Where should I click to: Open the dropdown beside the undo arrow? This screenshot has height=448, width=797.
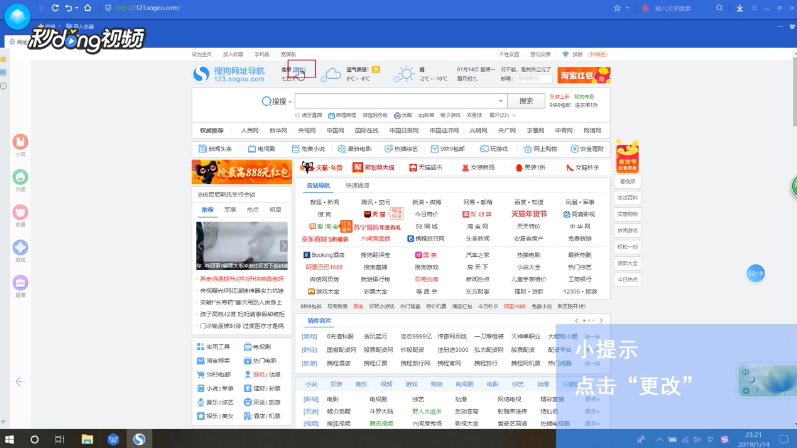tap(77, 8)
